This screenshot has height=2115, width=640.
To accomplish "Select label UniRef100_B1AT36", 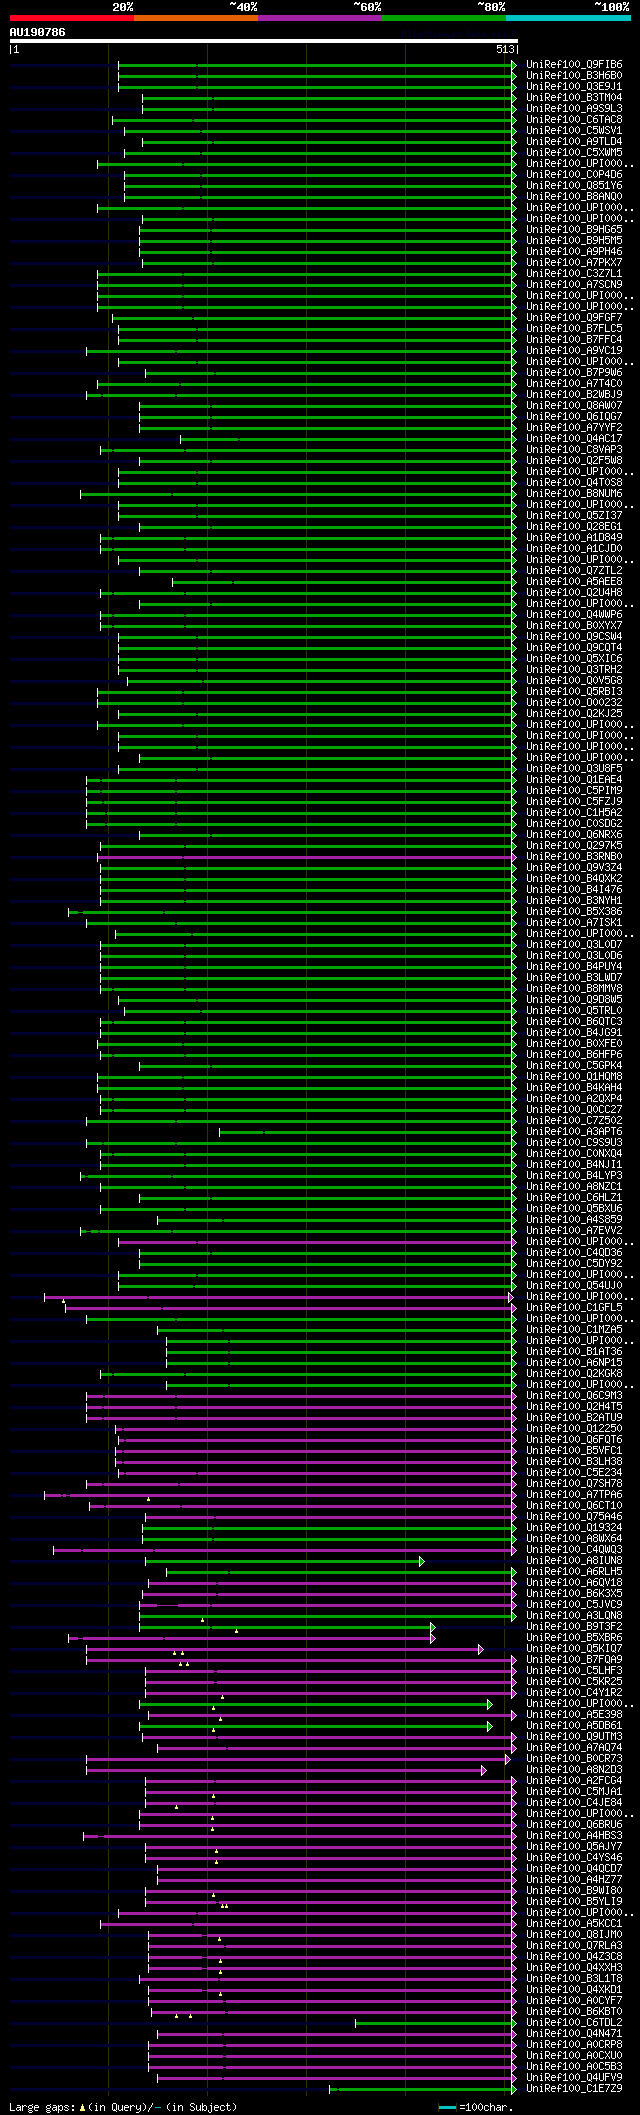I will coord(574,1351).
